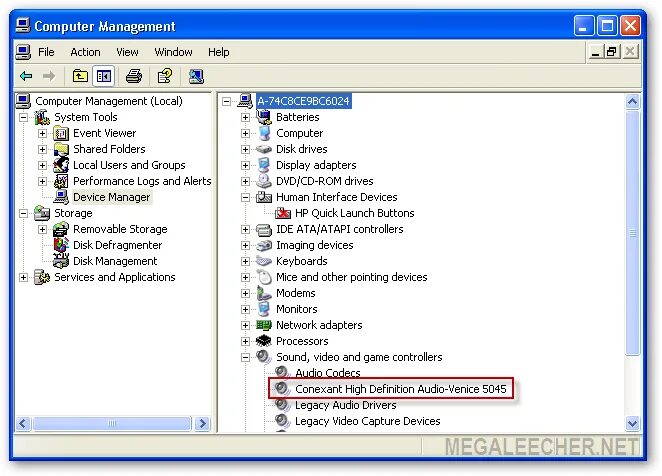Image resolution: width=662 pixels, height=476 pixels.
Task: Click left pane horizontal scroll left arrow
Action: coord(23,424)
